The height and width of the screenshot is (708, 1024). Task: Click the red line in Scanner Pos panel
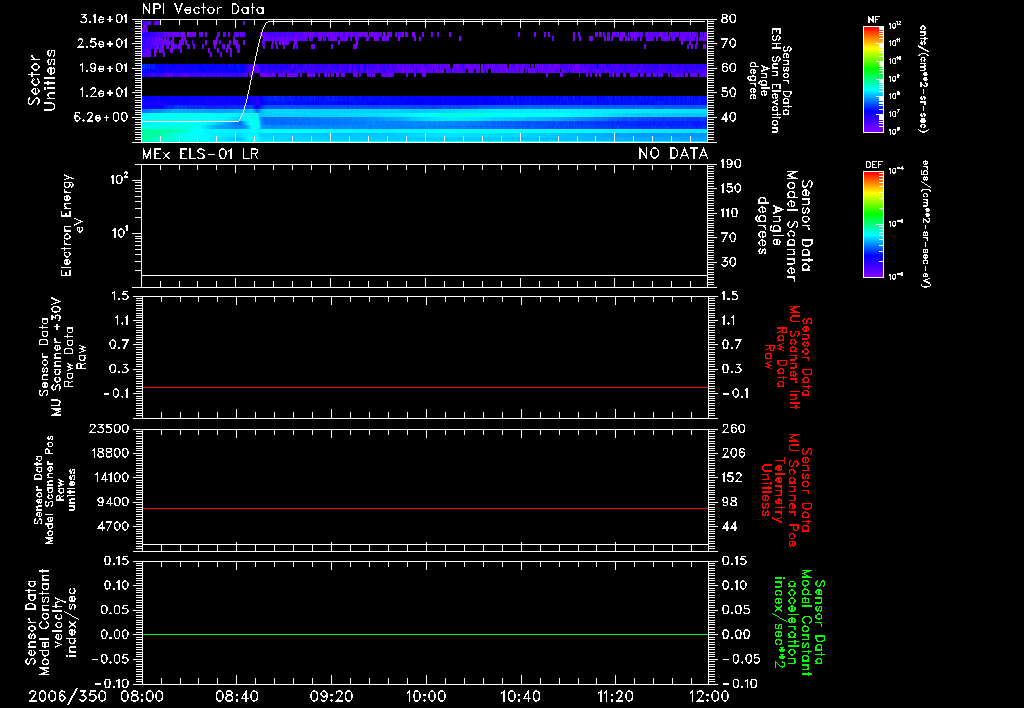pos(424,508)
